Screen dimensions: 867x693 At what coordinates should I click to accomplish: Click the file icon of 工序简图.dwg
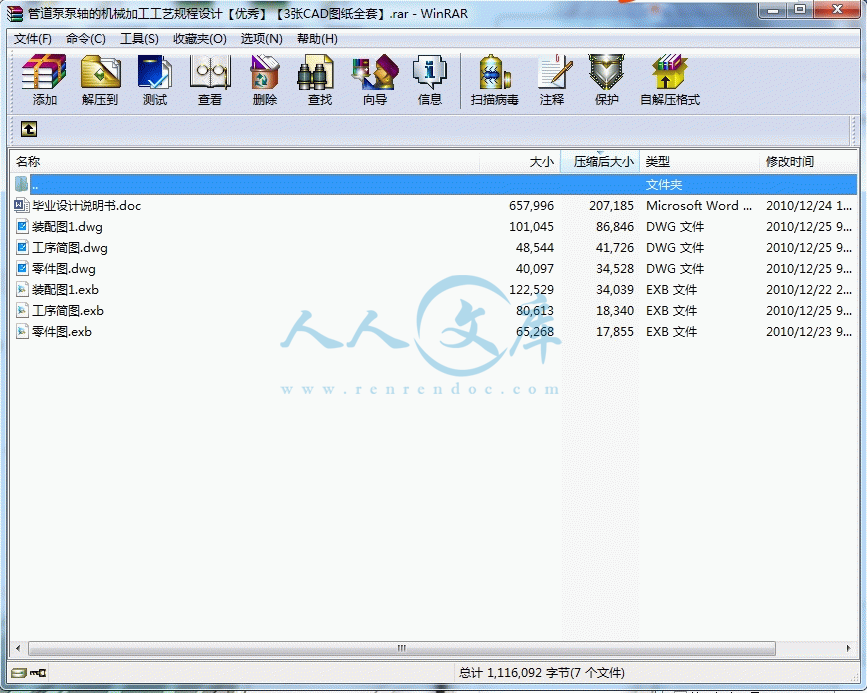pos(22,248)
